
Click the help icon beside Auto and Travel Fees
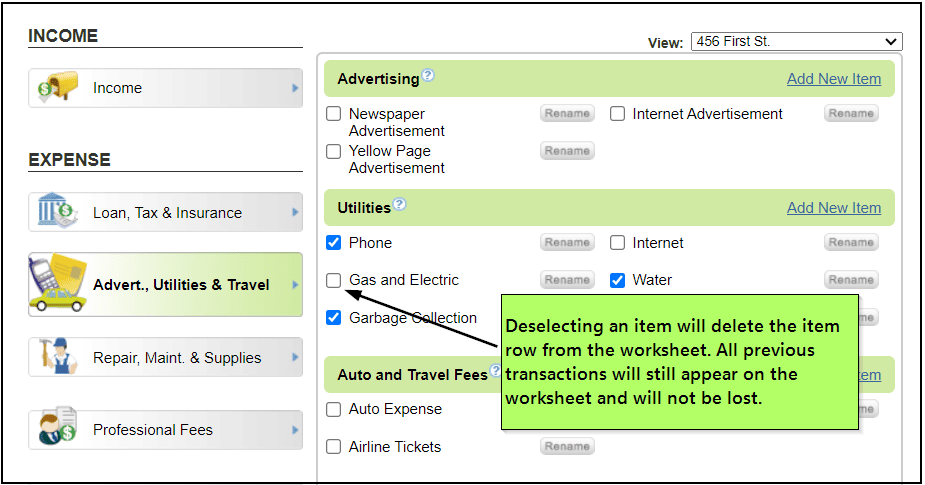click(x=496, y=372)
